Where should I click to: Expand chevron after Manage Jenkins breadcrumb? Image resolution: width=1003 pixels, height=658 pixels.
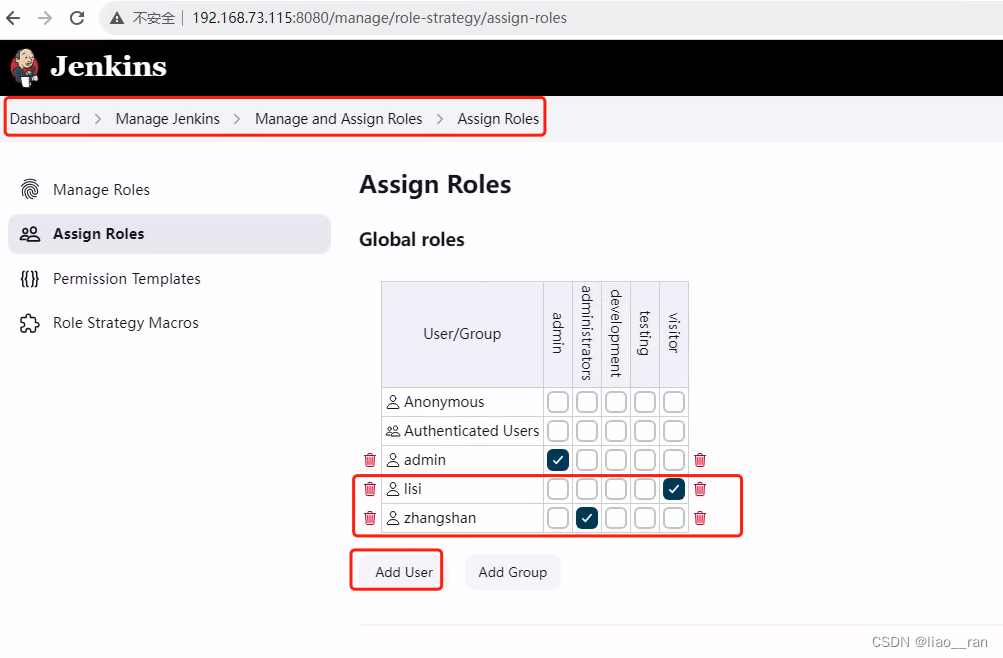coord(237,119)
